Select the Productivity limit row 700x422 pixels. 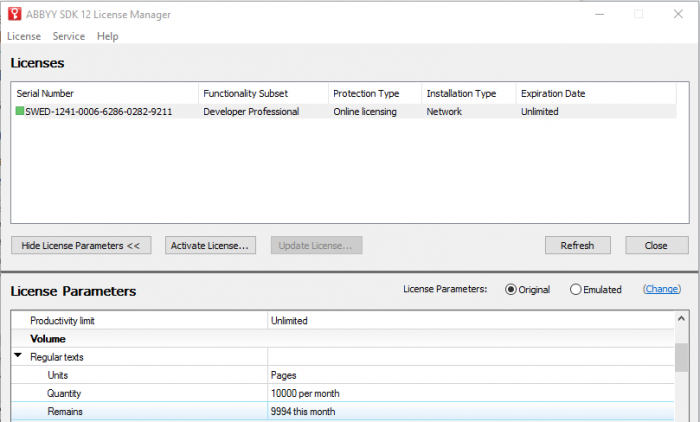(x=342, y=320)
